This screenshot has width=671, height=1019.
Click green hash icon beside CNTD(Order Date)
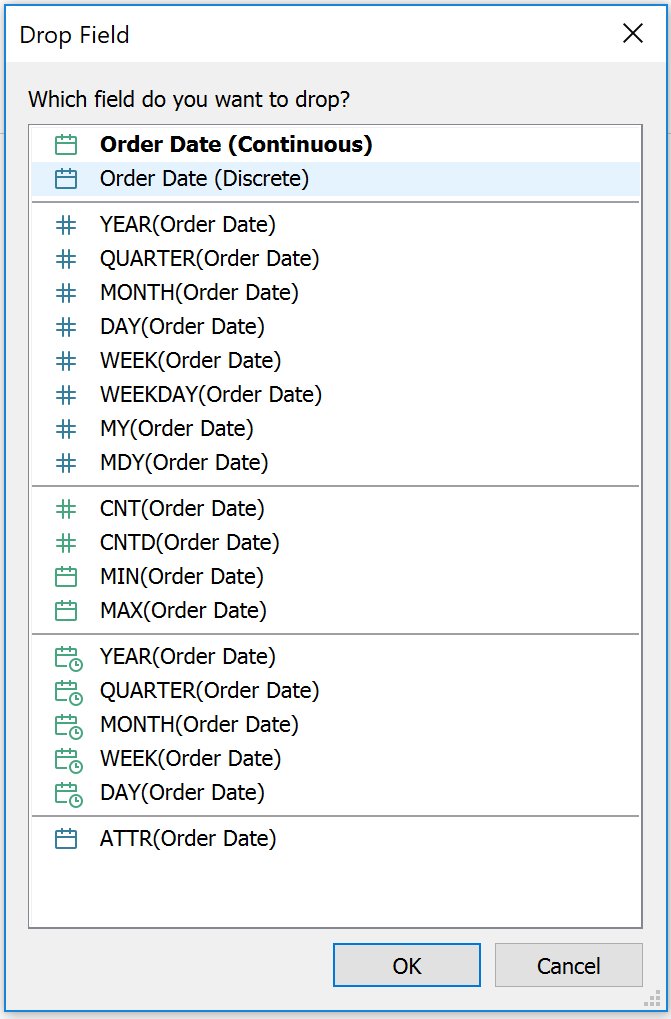click(x=66, y=543)
